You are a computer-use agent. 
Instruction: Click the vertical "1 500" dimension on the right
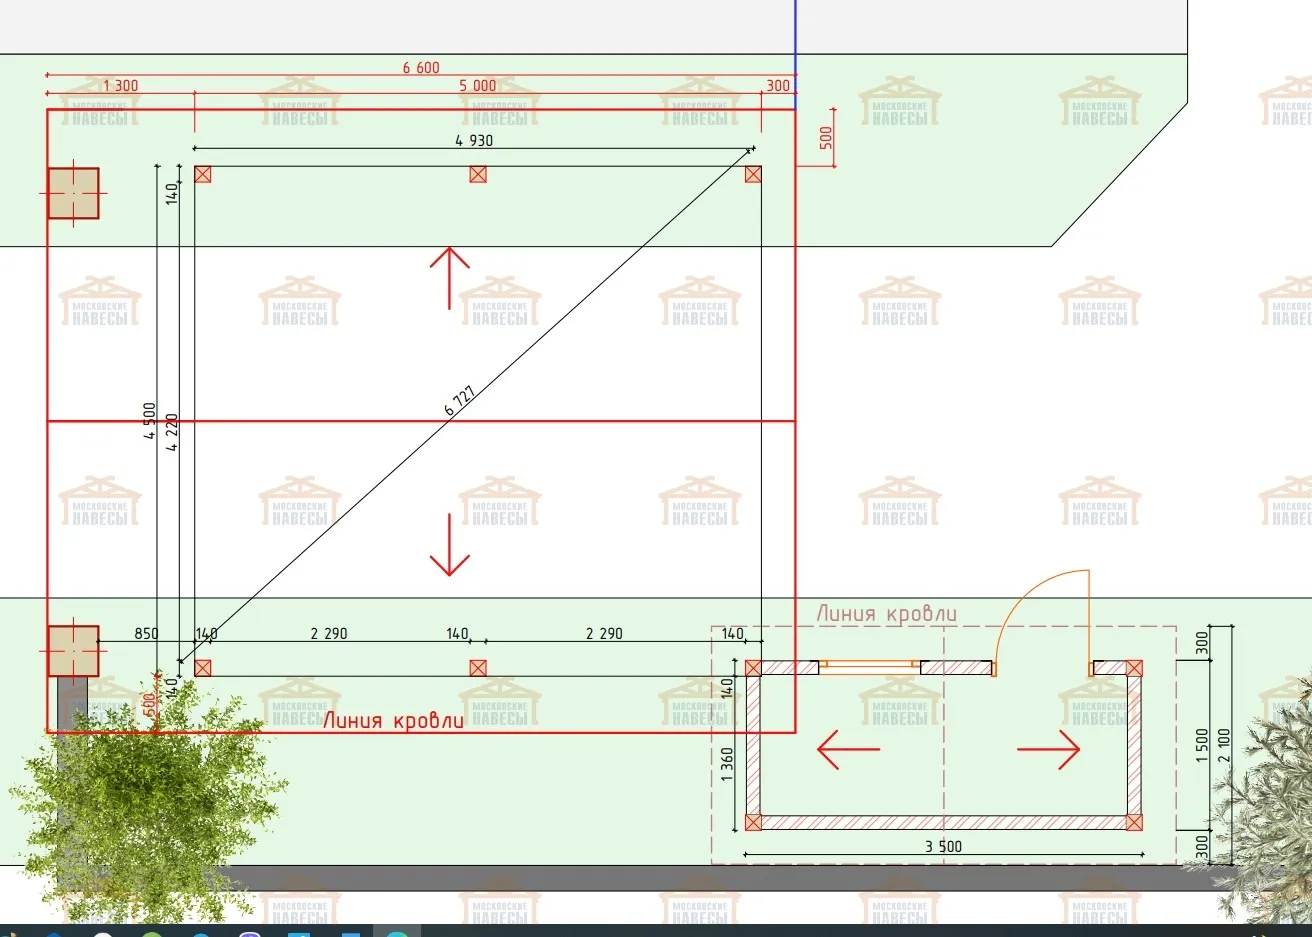coord(1202,744)
